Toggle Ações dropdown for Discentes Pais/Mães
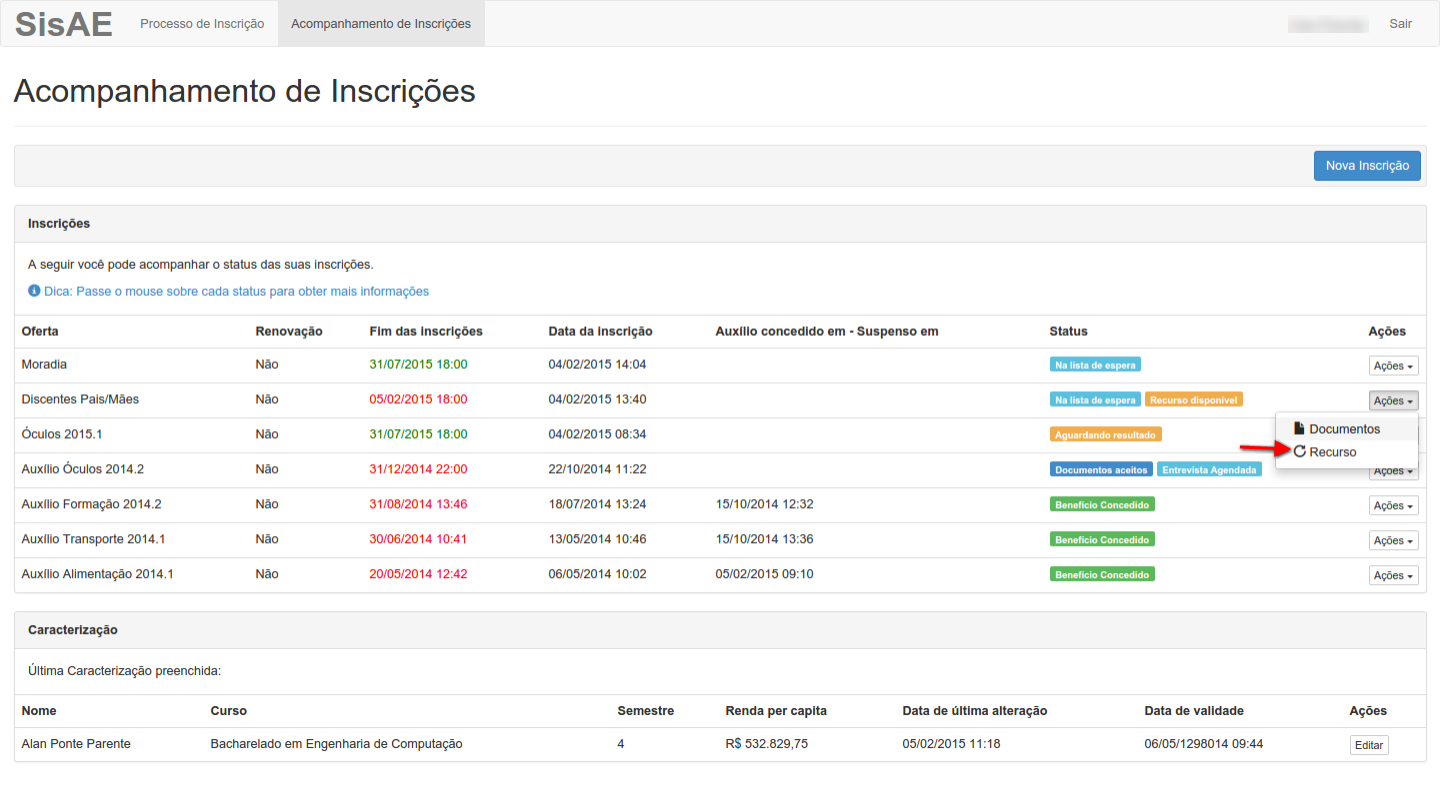 click(x=1393, y=401)
